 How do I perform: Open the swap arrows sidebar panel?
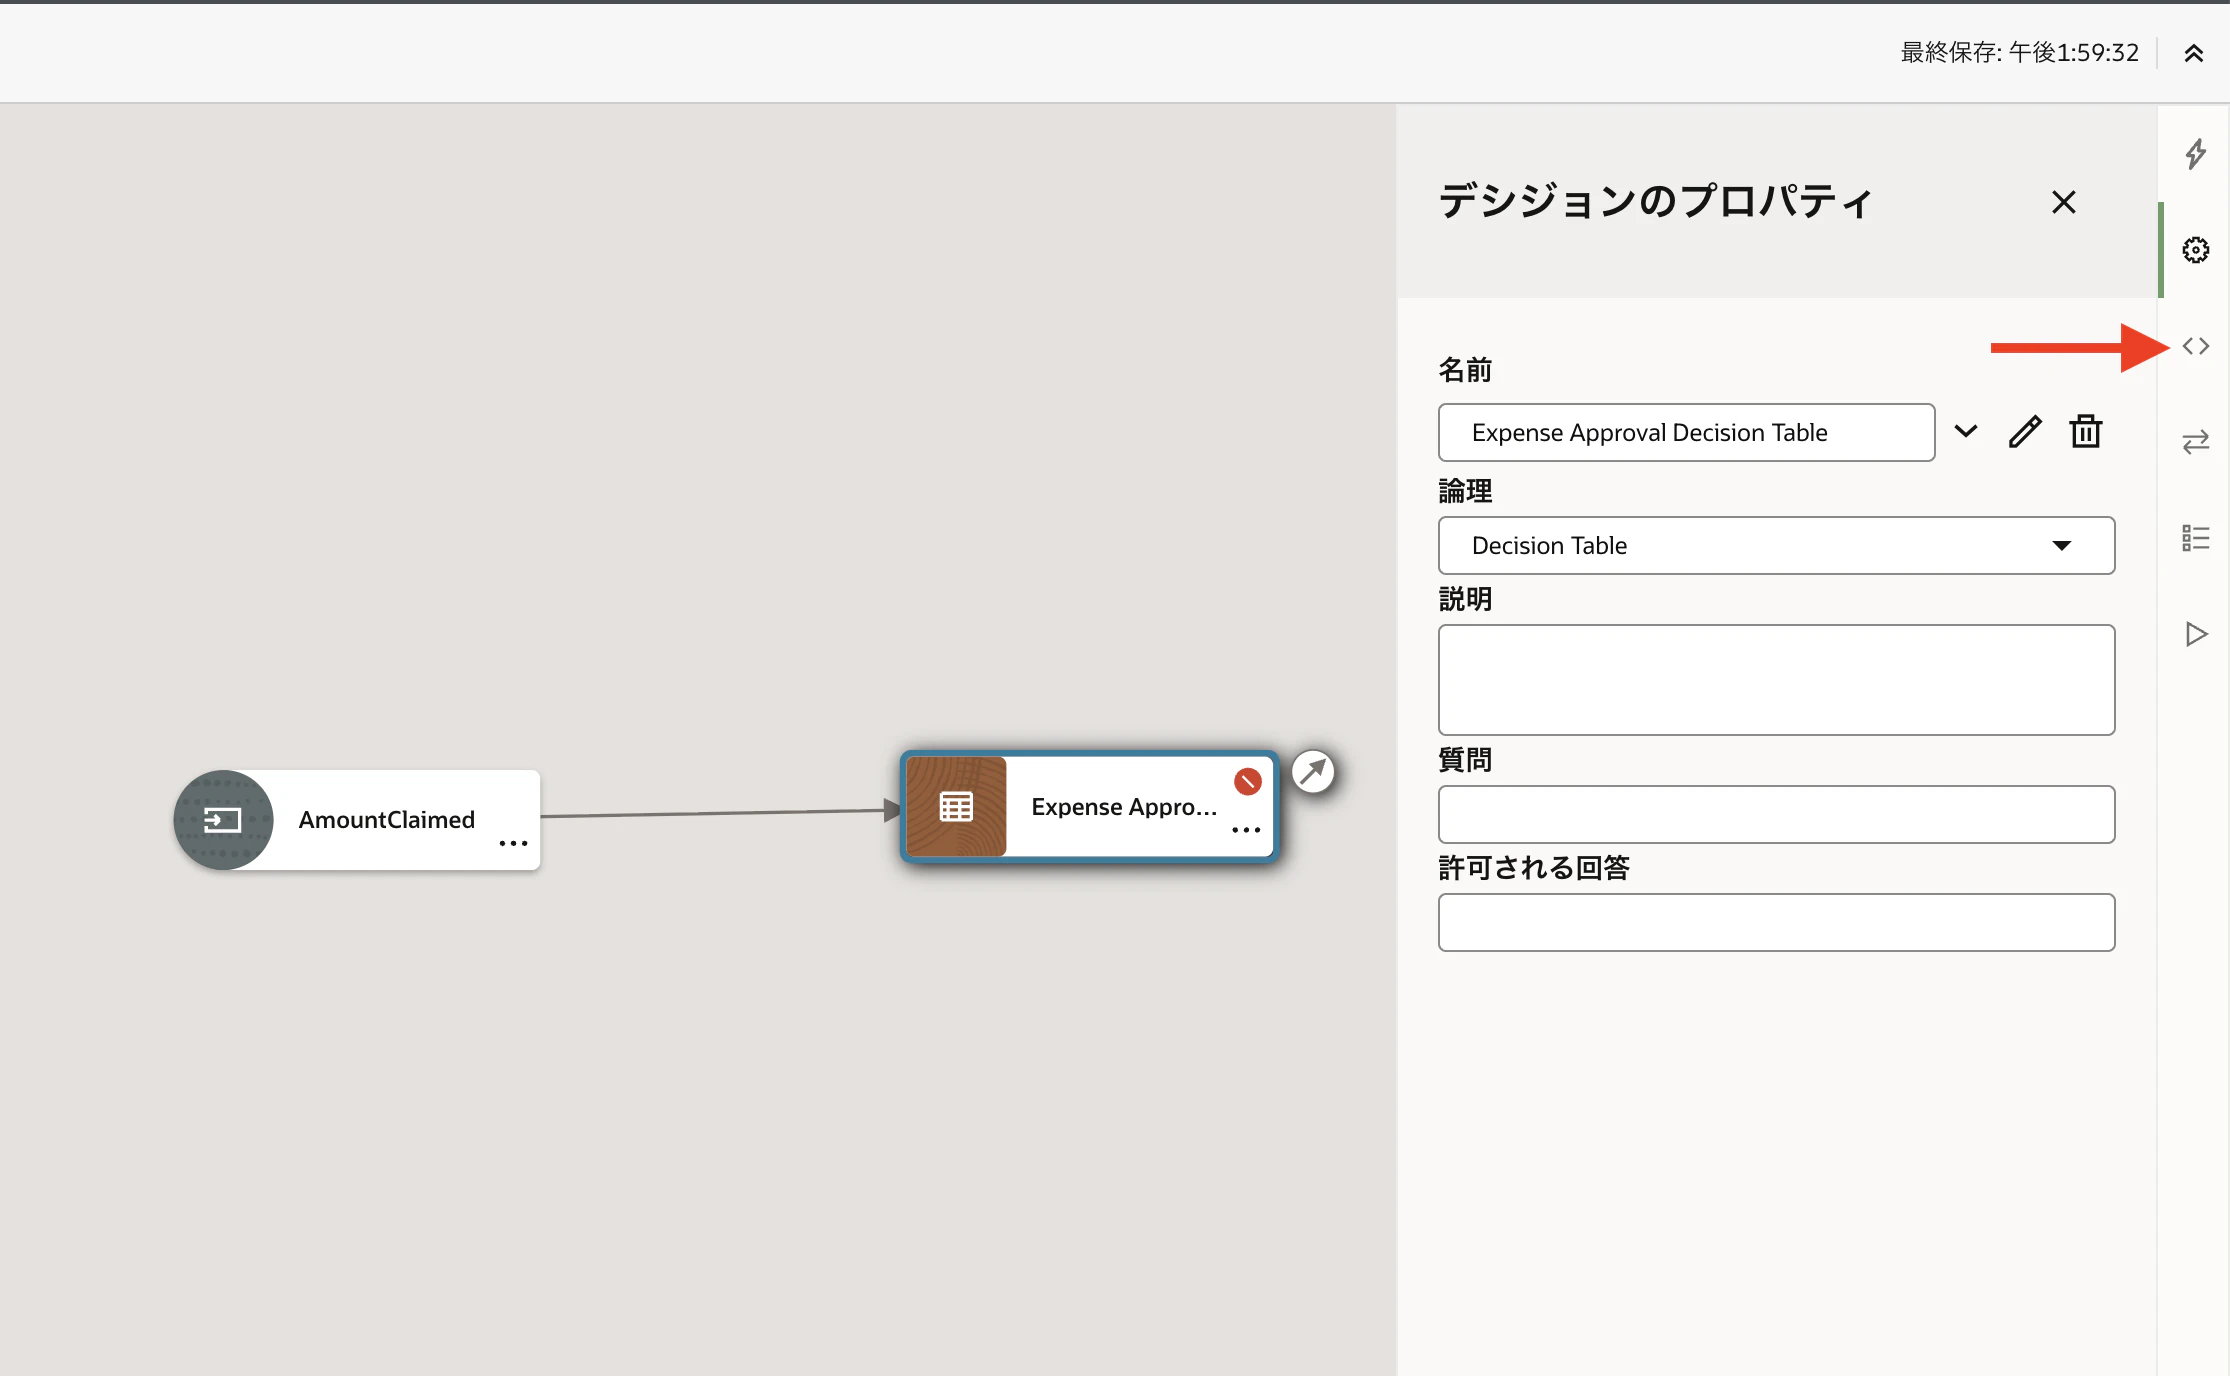[2195, 442]
